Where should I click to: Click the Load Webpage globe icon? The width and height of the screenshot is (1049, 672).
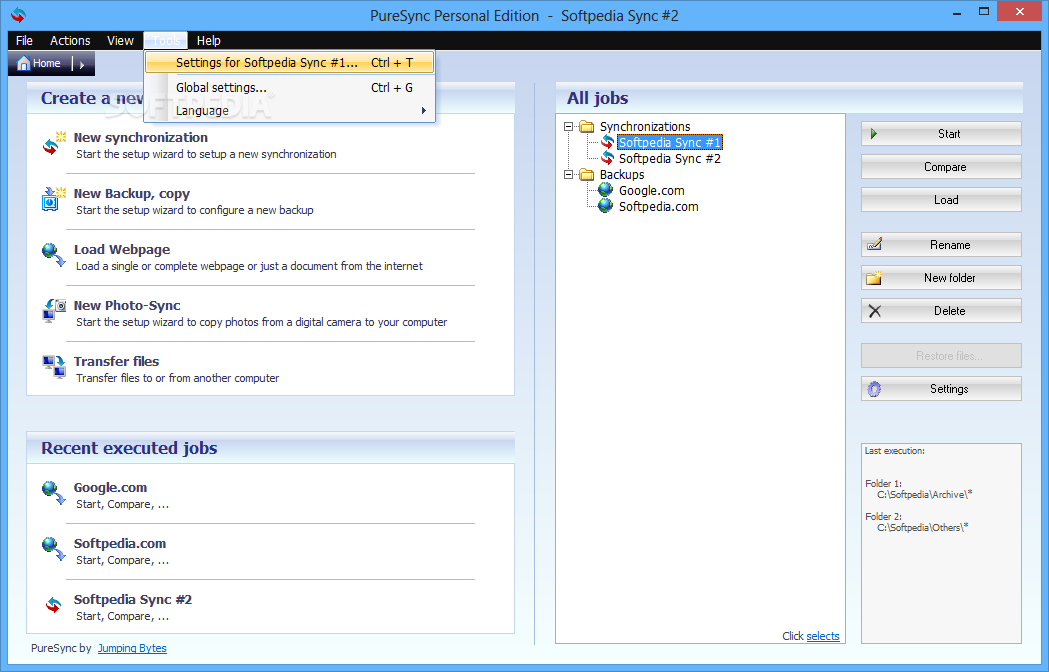[54, 254]
